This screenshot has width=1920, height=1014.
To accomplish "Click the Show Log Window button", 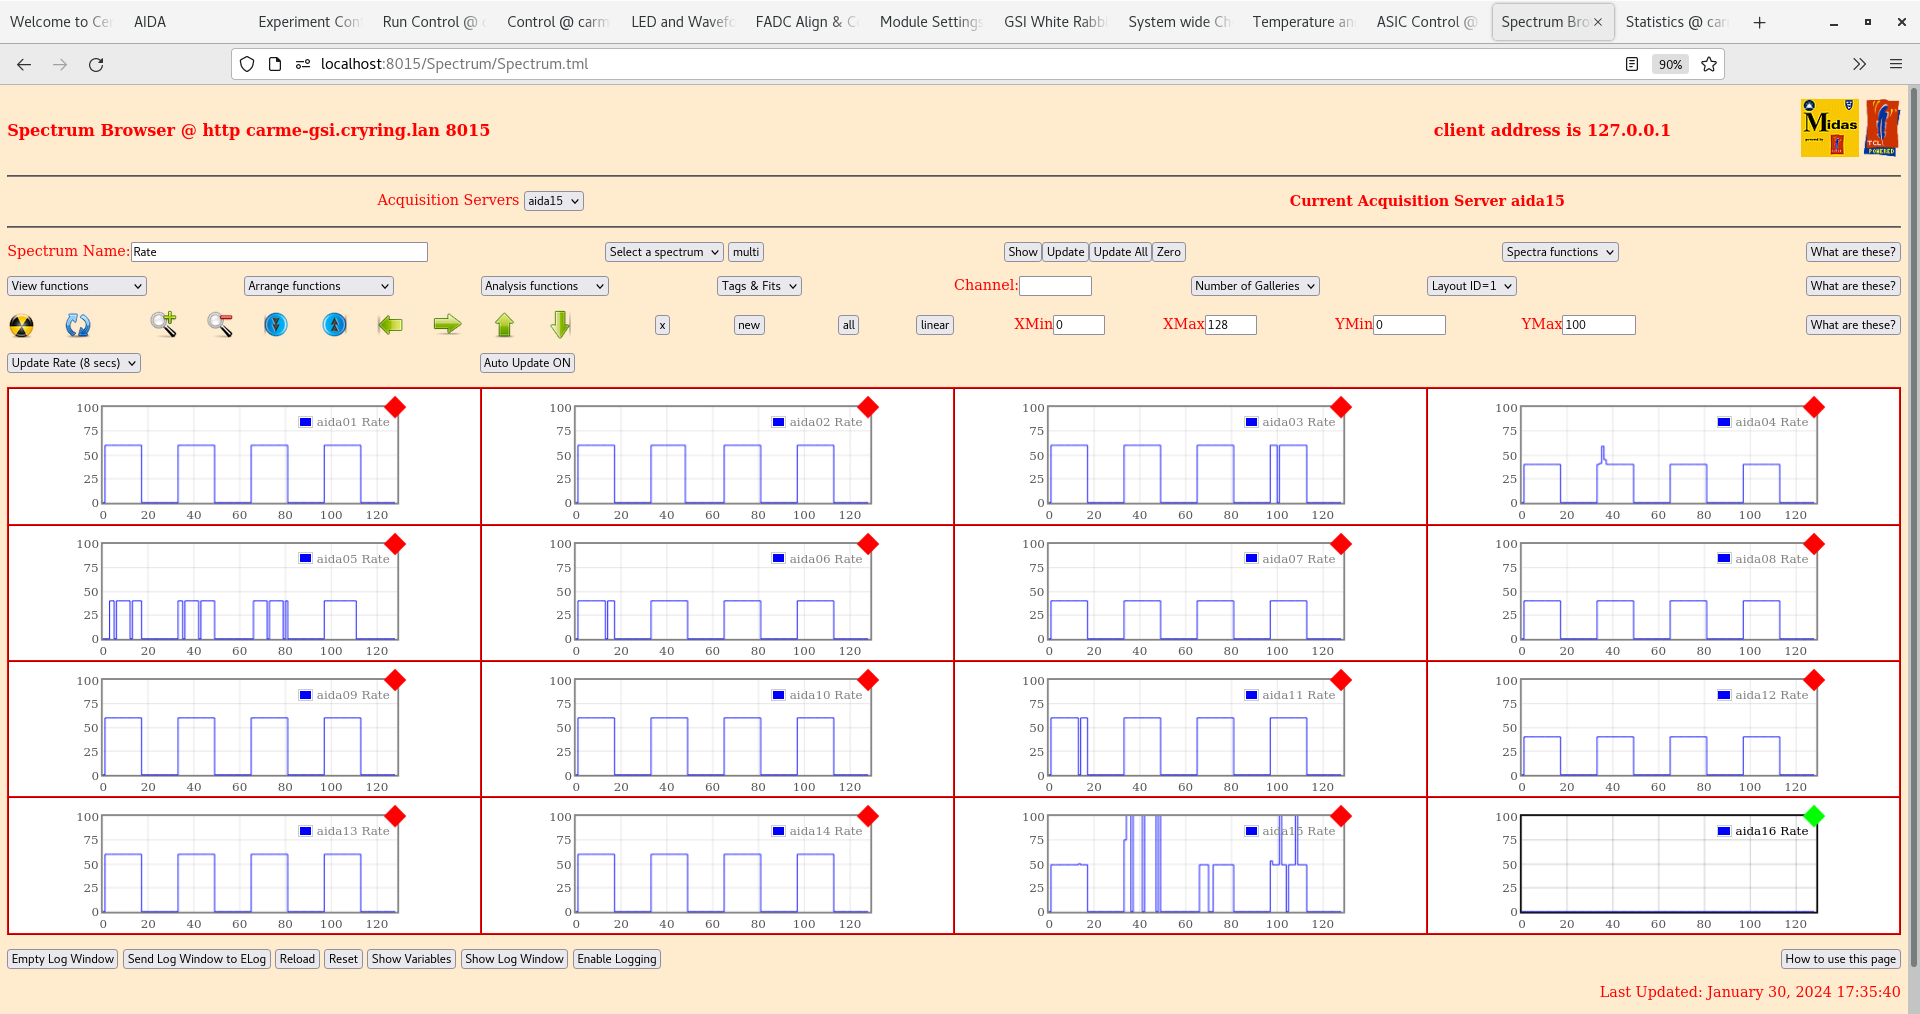I will click(514, 959).
